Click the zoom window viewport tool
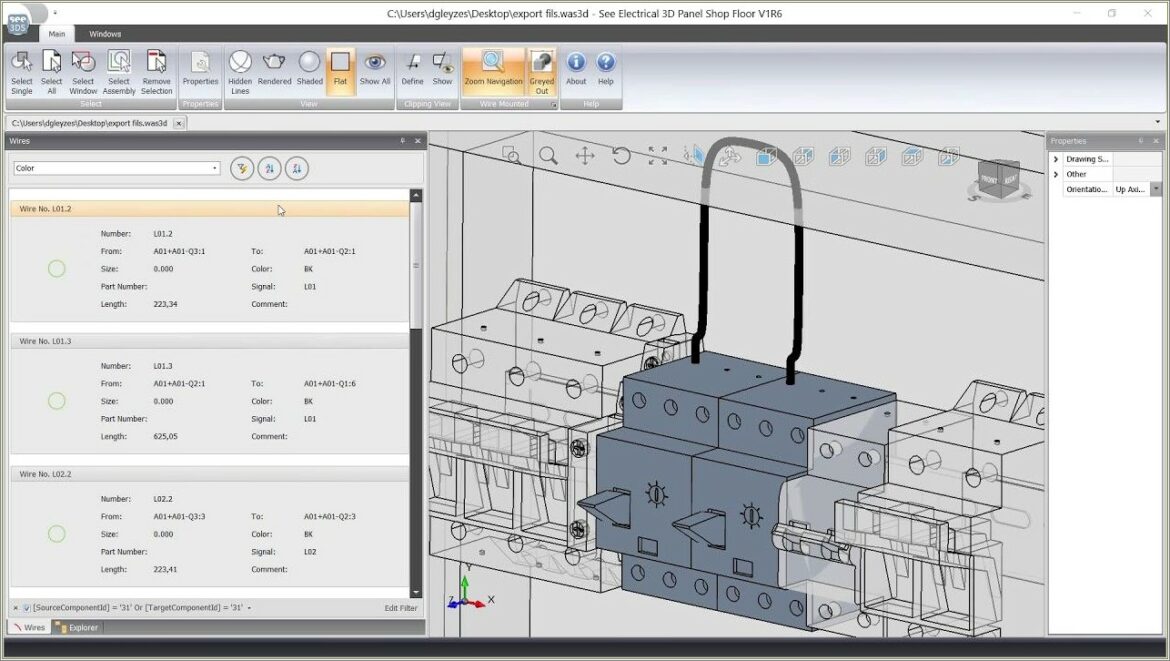This screenshot has width=1170, height=661. (511, 155)
